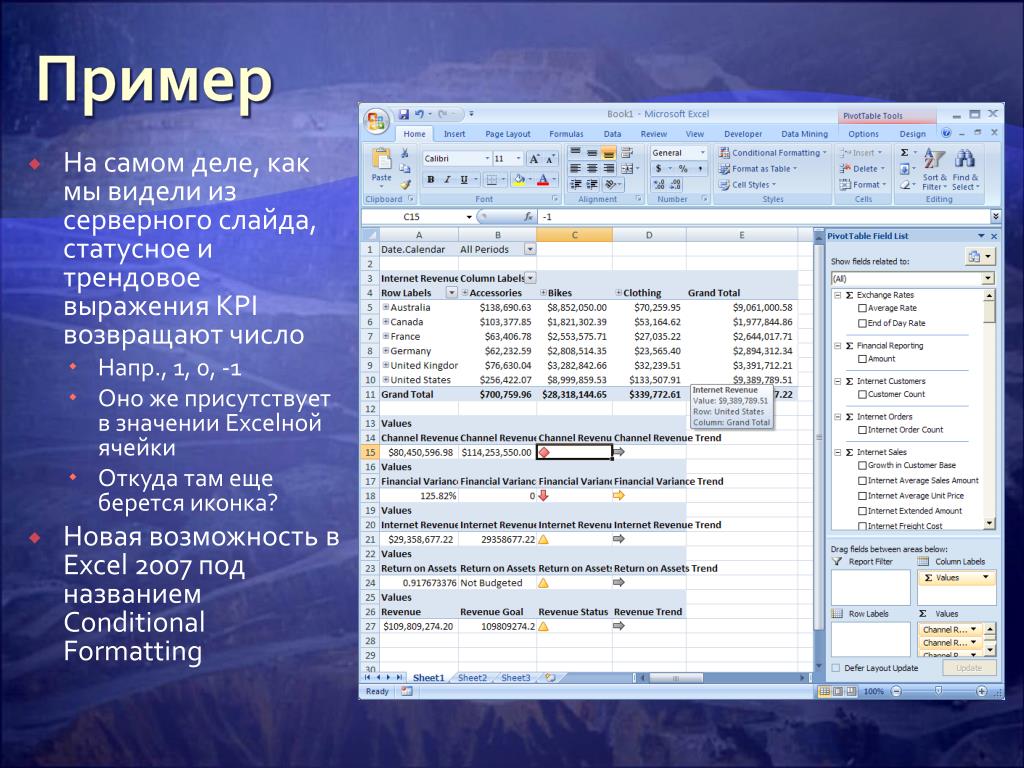Switch to the Insert ribbon tab
This screenshot has height=768, width=1024.
point(455,134)
